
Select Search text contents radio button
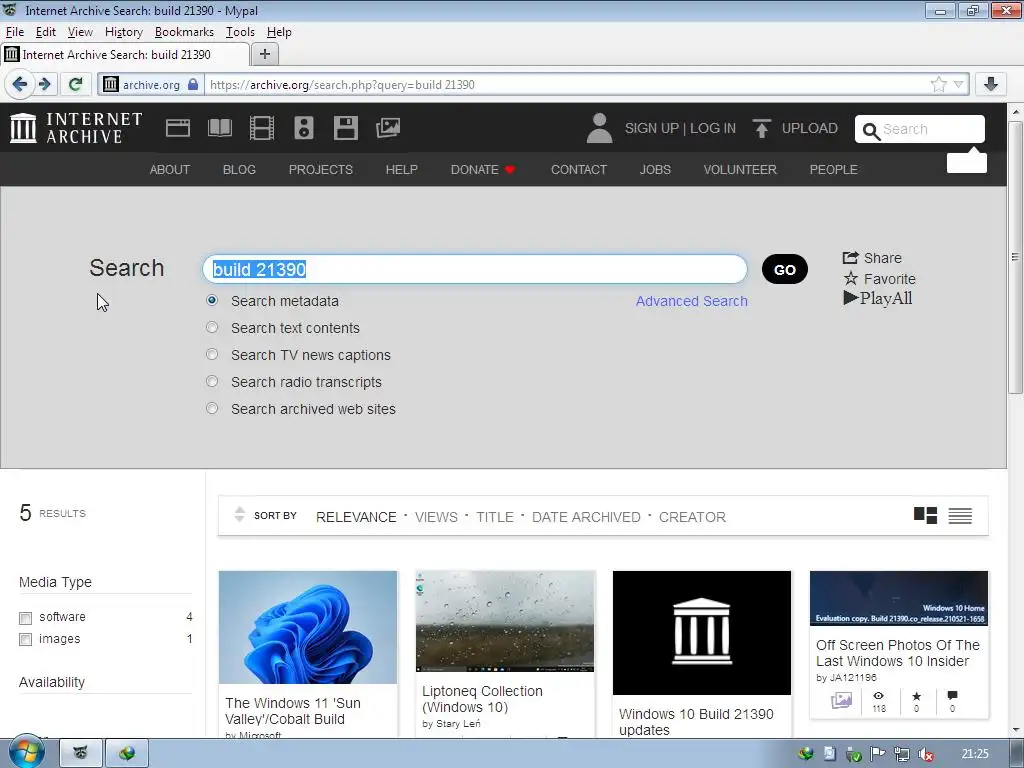point(212,327)
